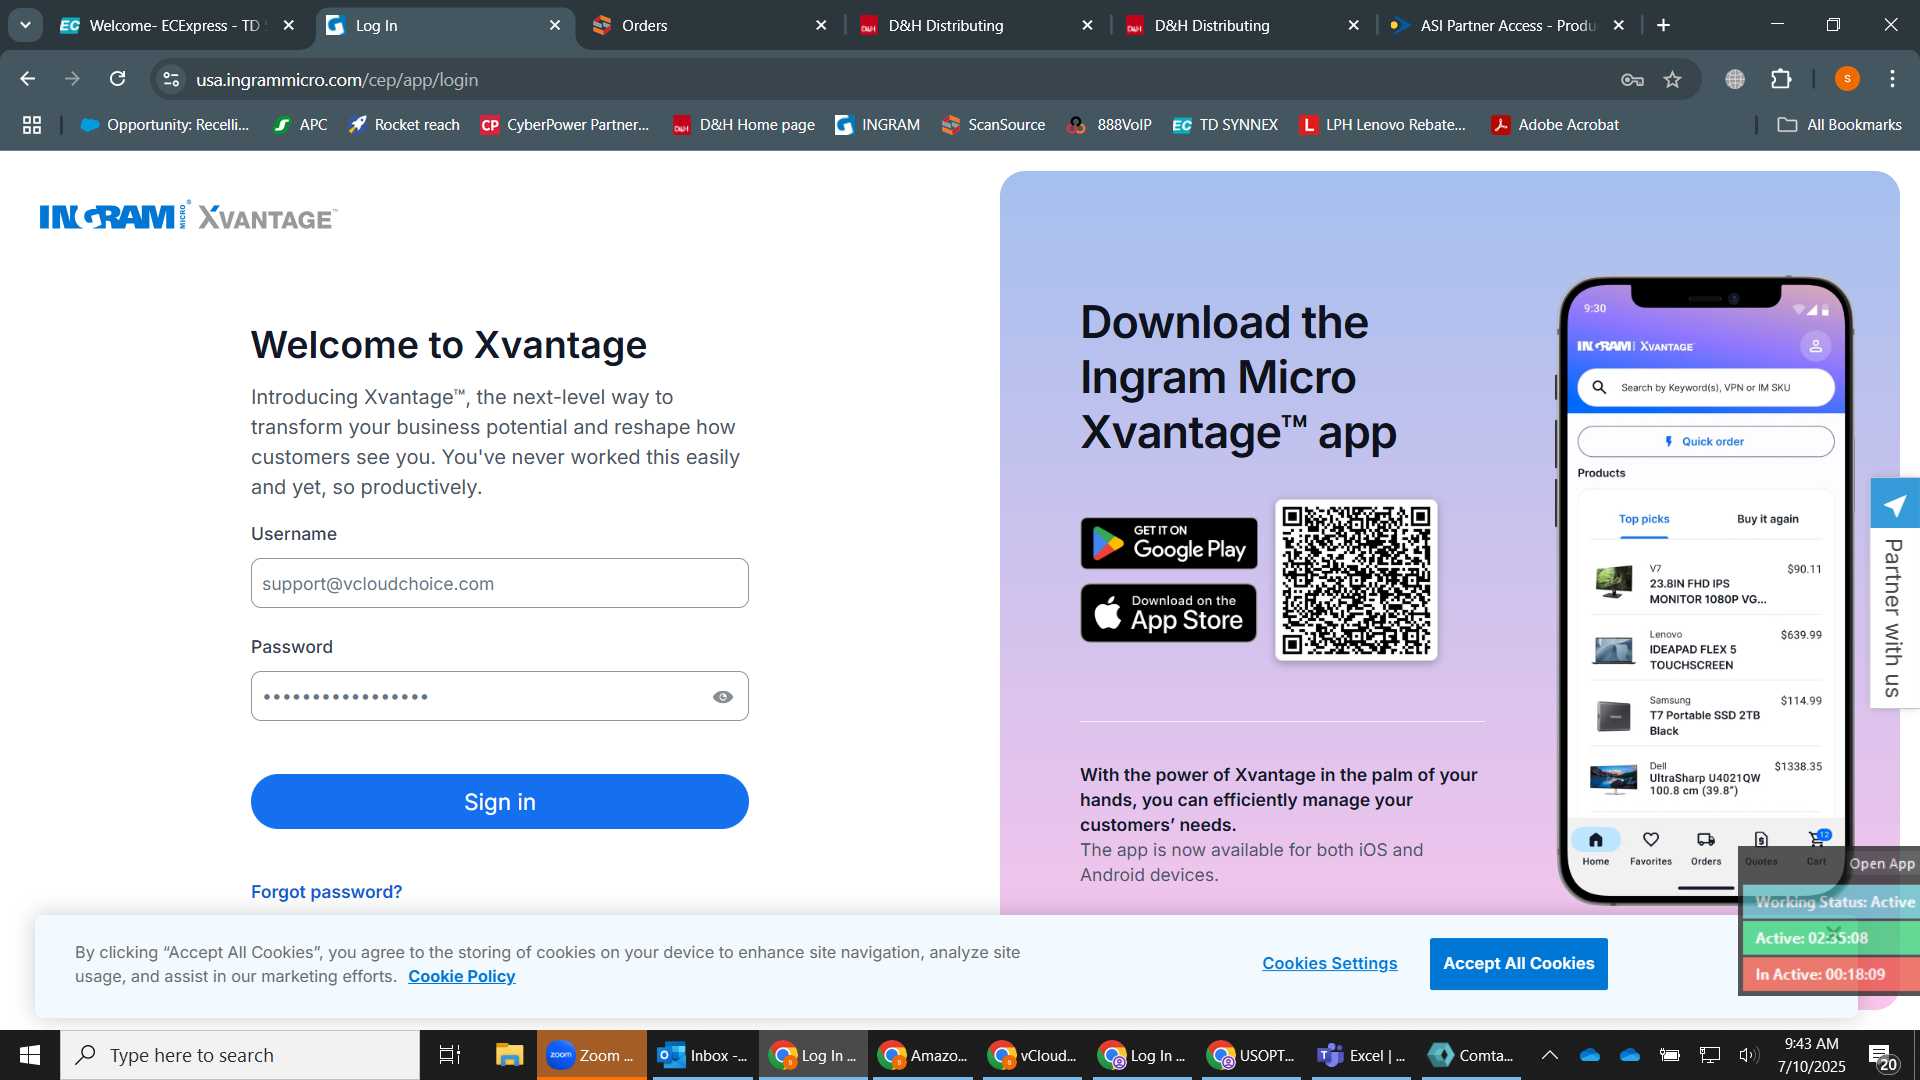Toggle password visibility eye icon

[723, 697]
